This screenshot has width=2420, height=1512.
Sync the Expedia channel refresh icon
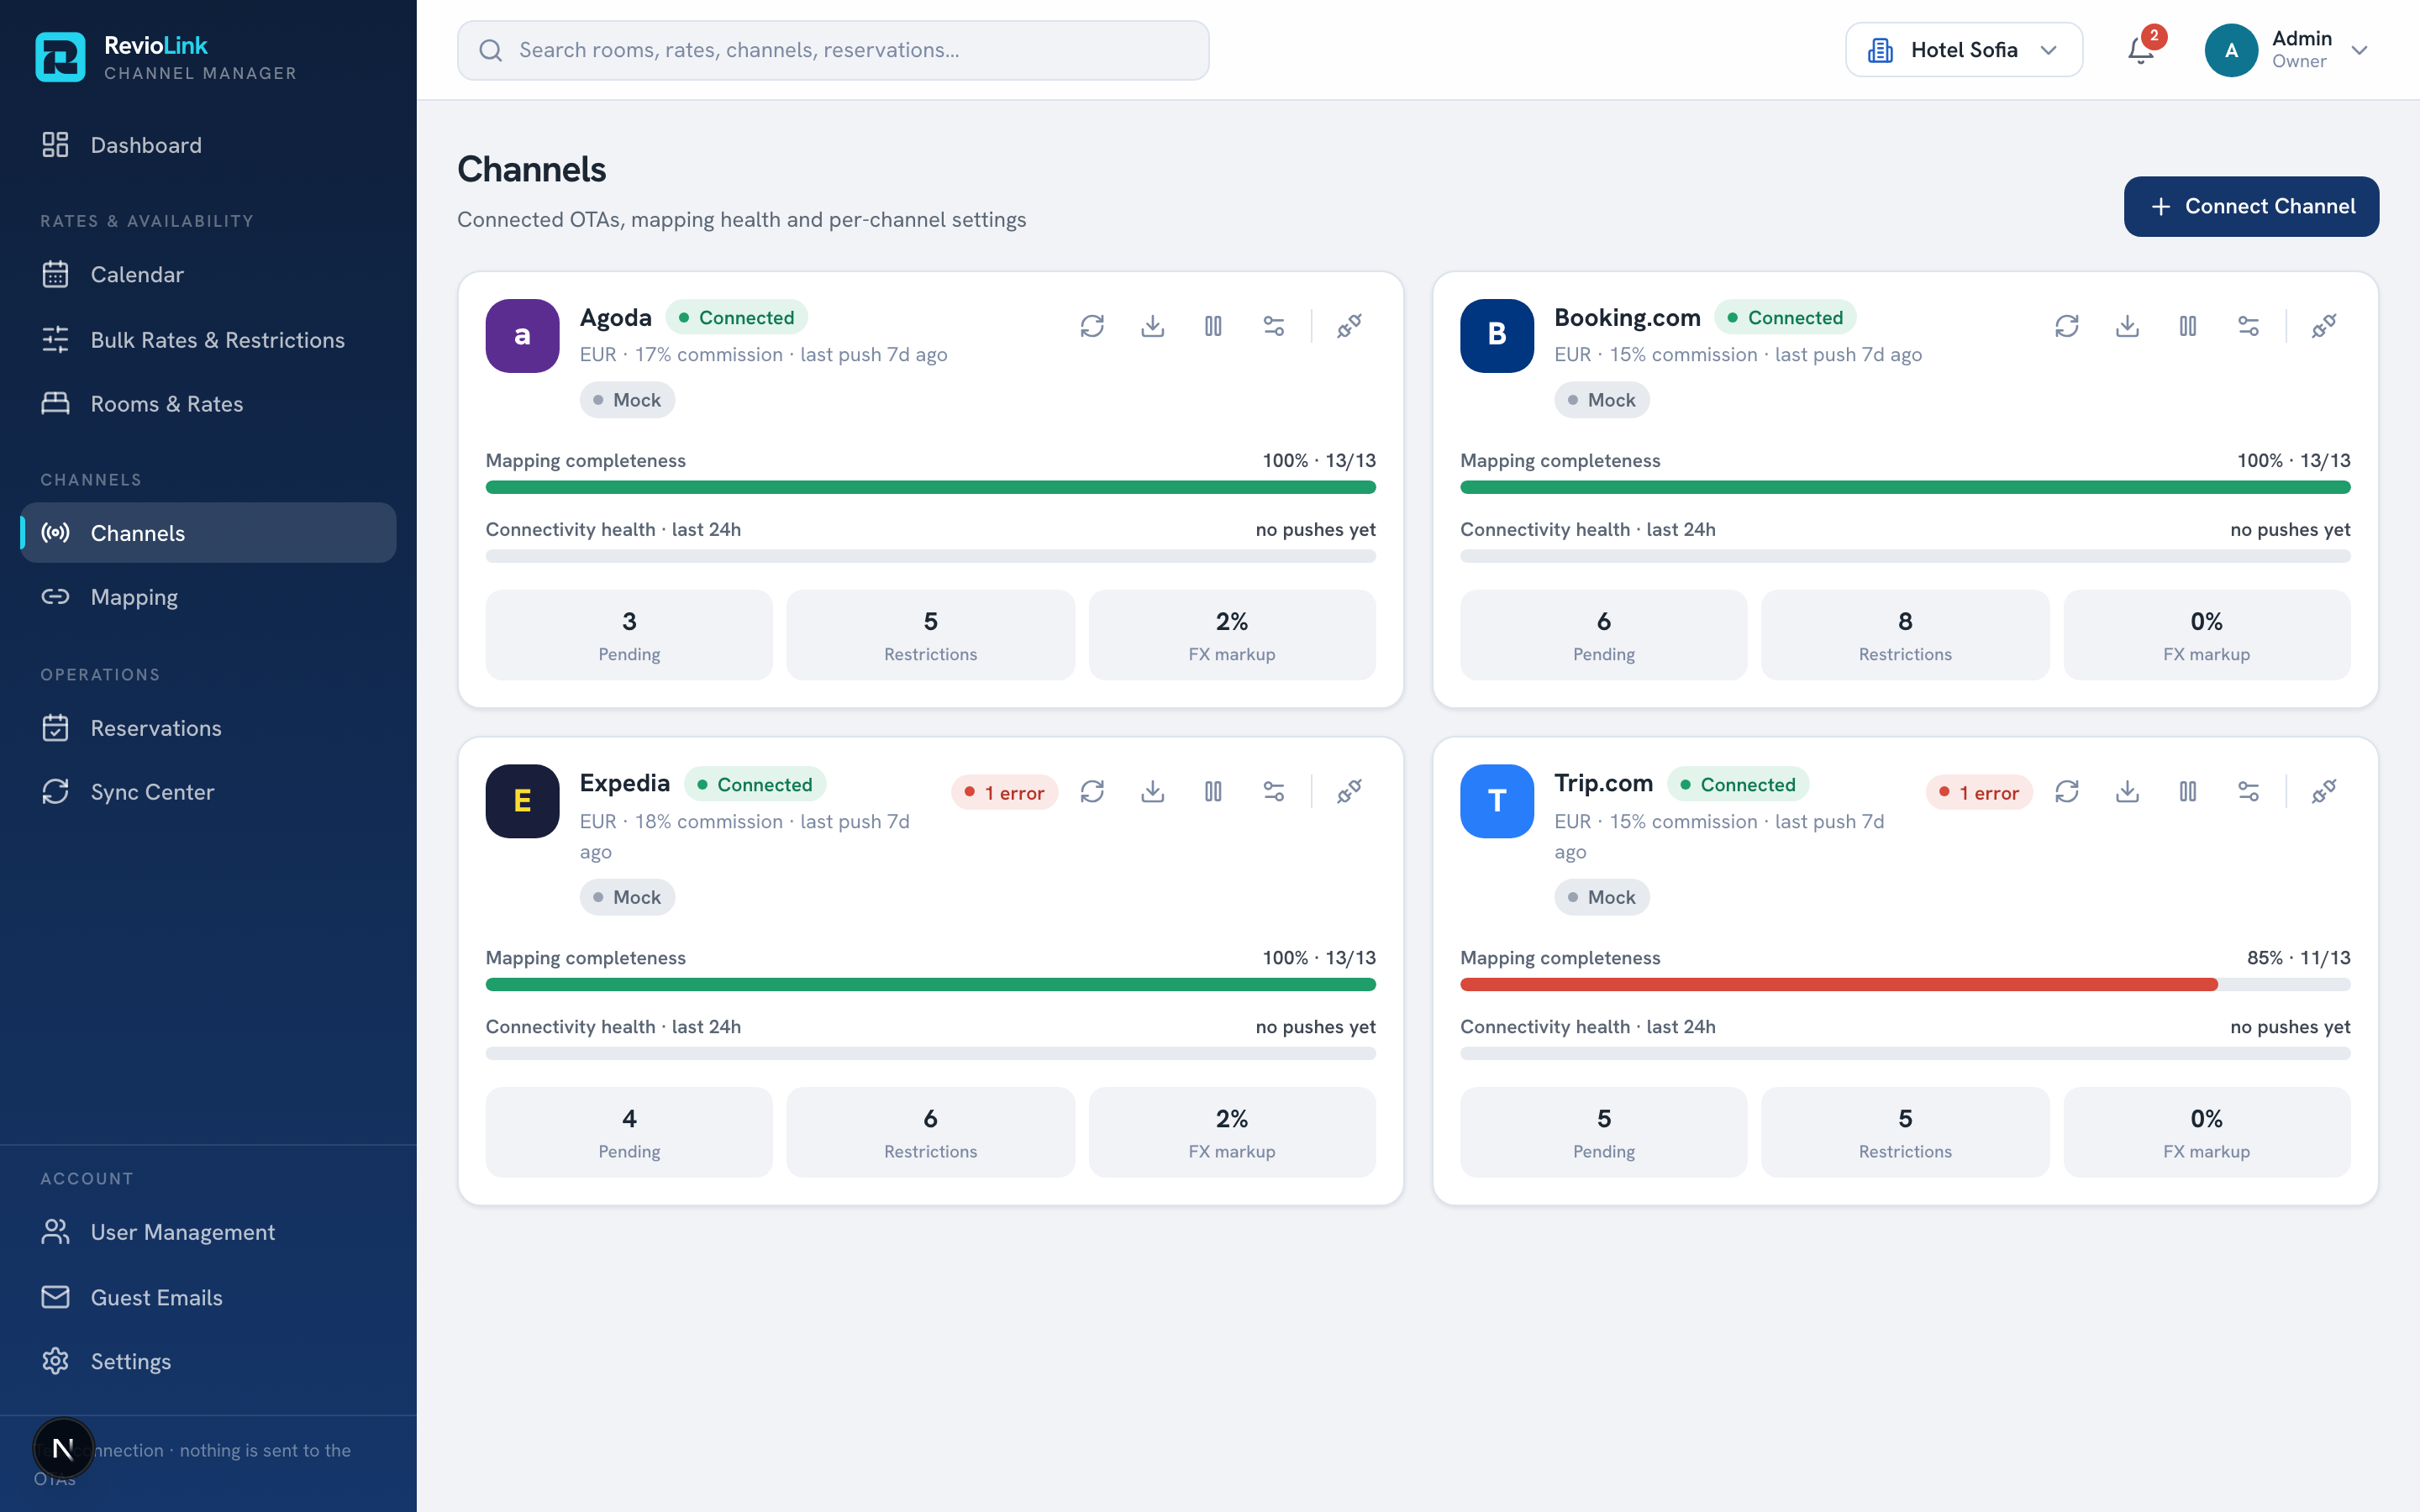click(x=1092, y=792)
